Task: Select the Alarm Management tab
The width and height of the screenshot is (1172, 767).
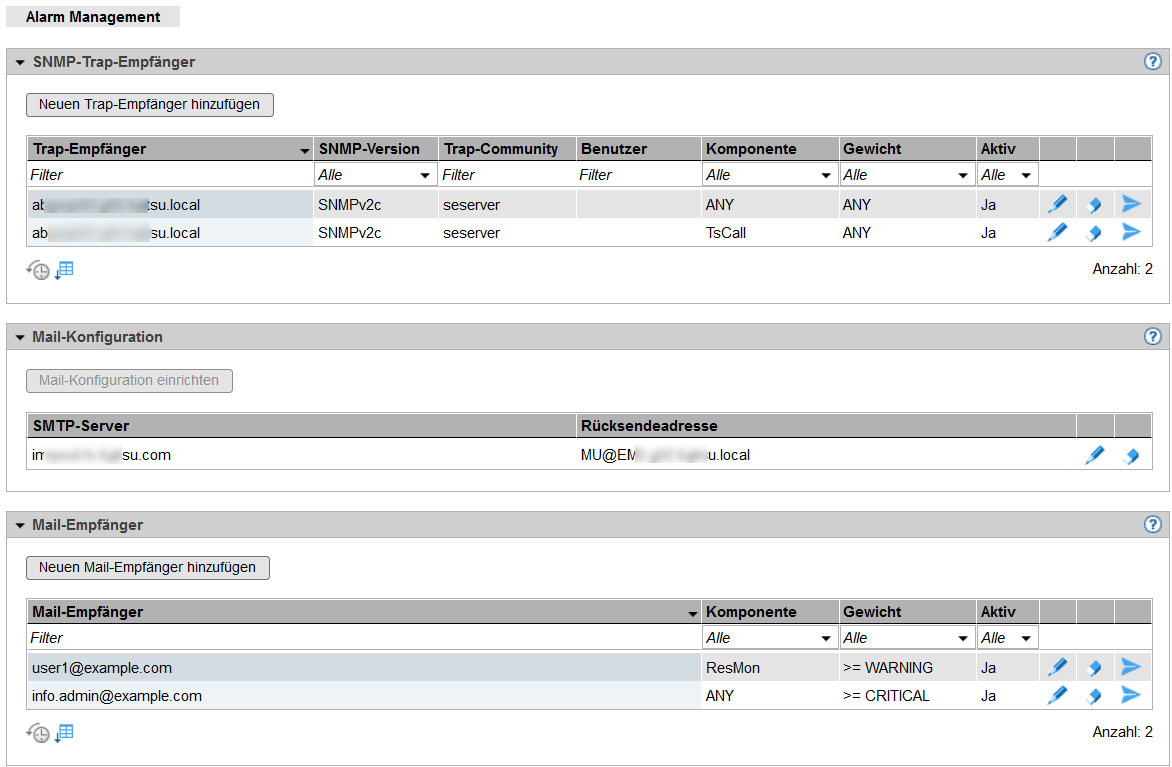Action: [93, 17]
